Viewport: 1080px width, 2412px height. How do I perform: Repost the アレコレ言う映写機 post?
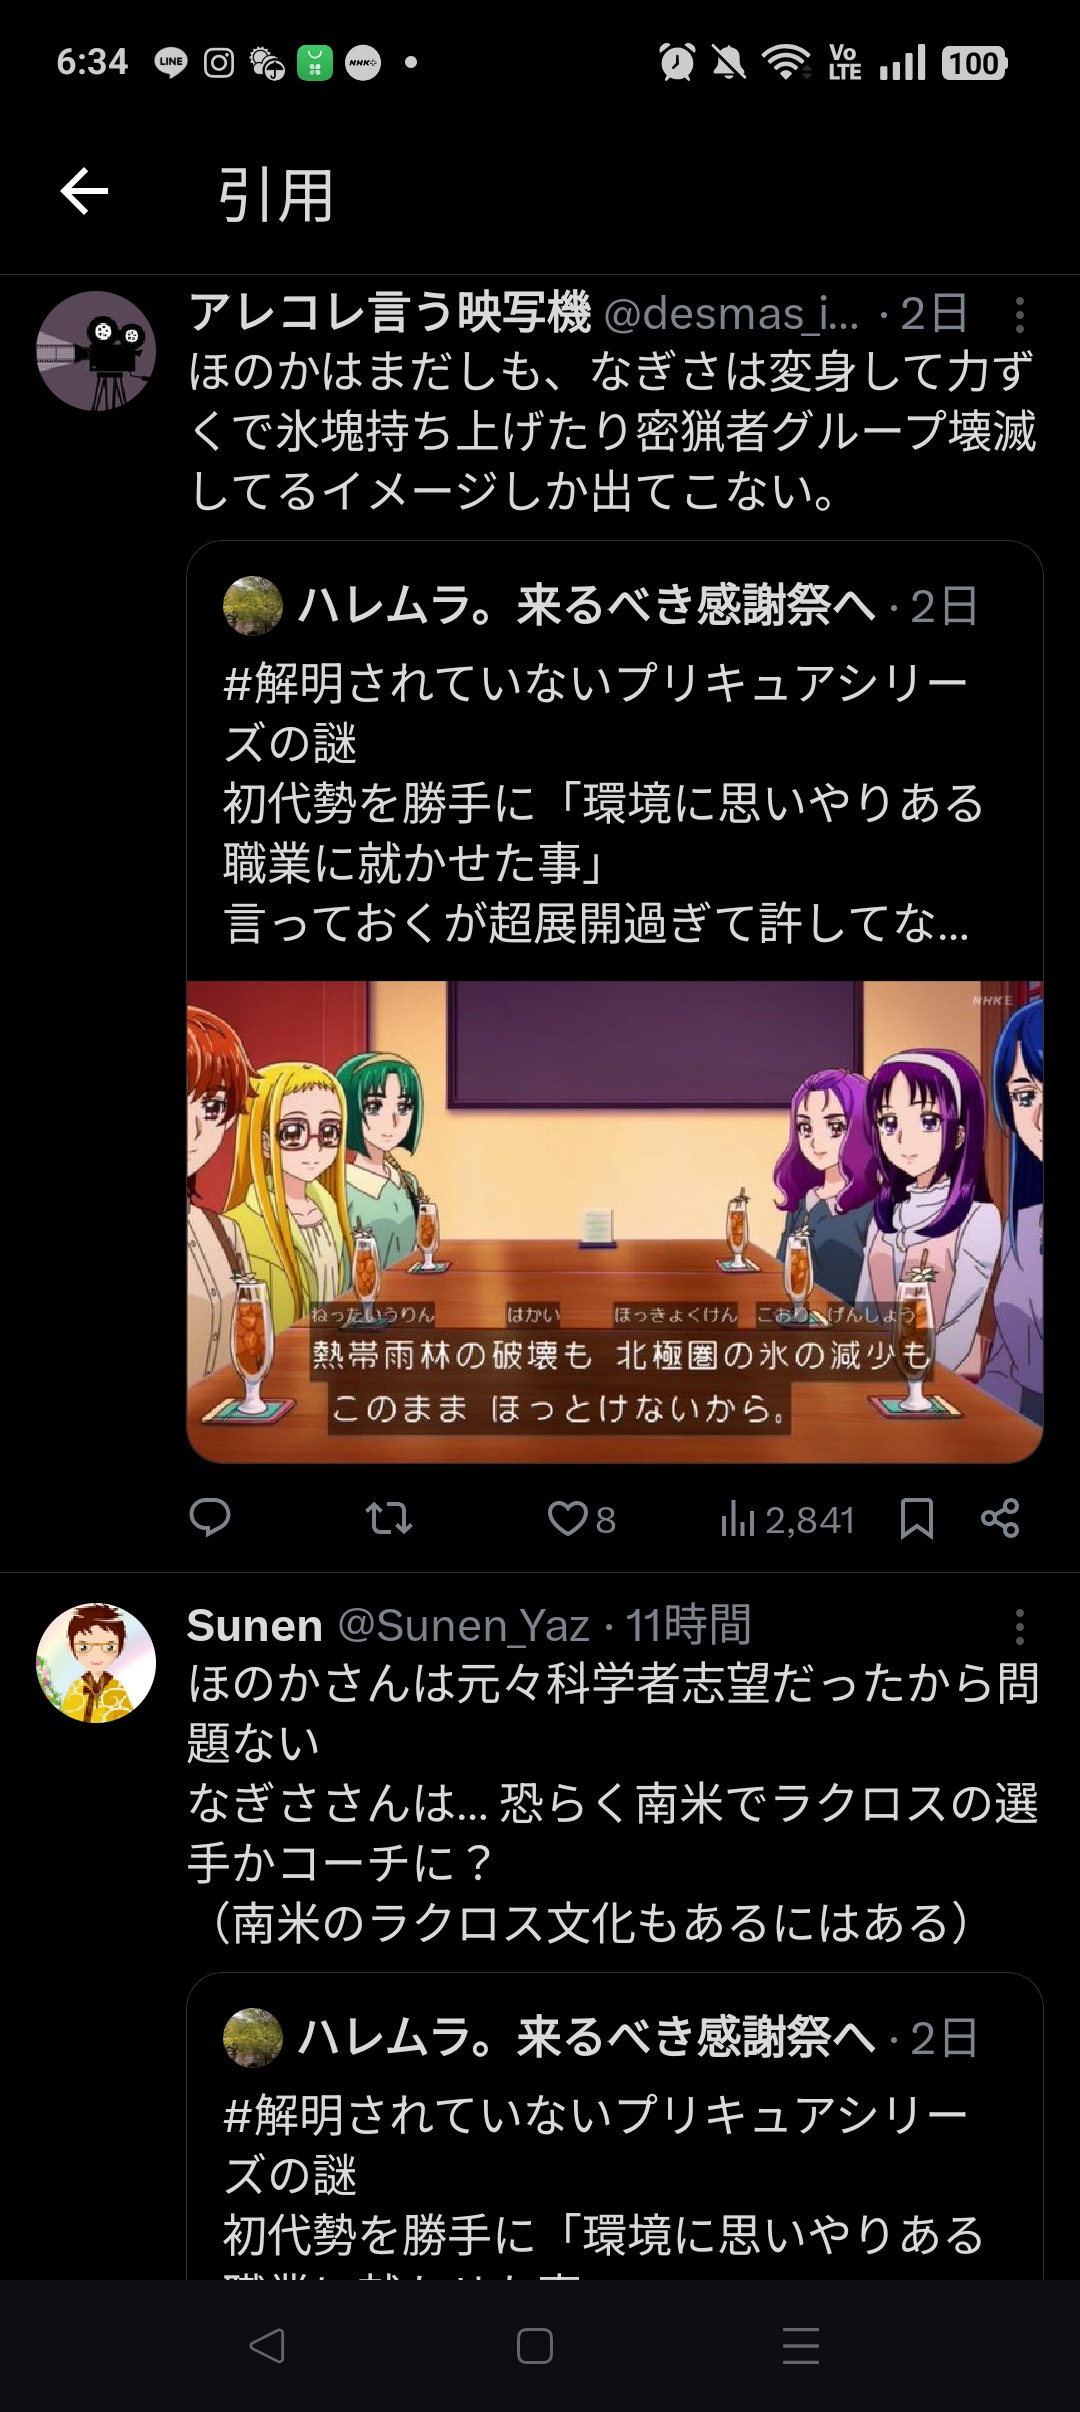coord(389,1519)
